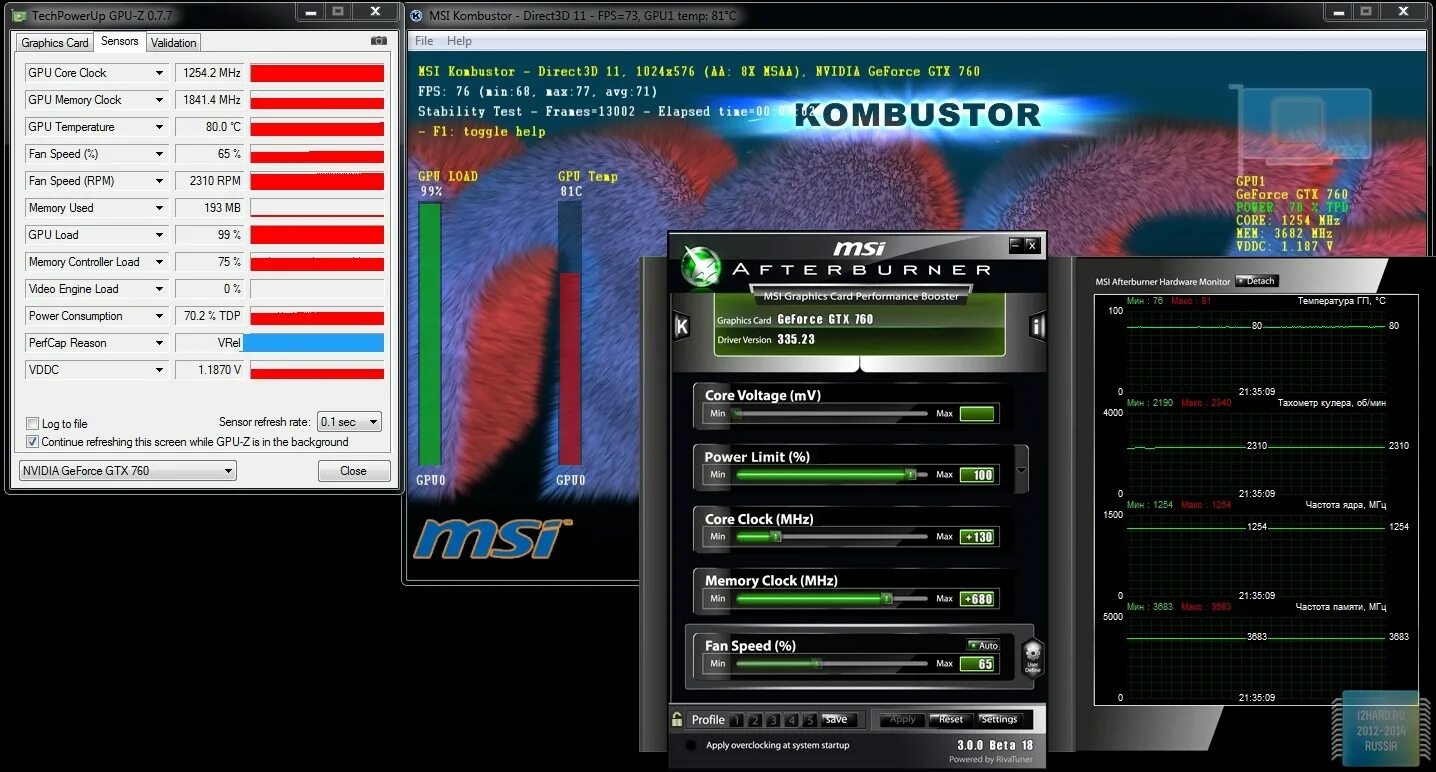Screen dimensions: 1436x772
Task: Toggle the profile lock padlock icon
Action: click(678, 719)
